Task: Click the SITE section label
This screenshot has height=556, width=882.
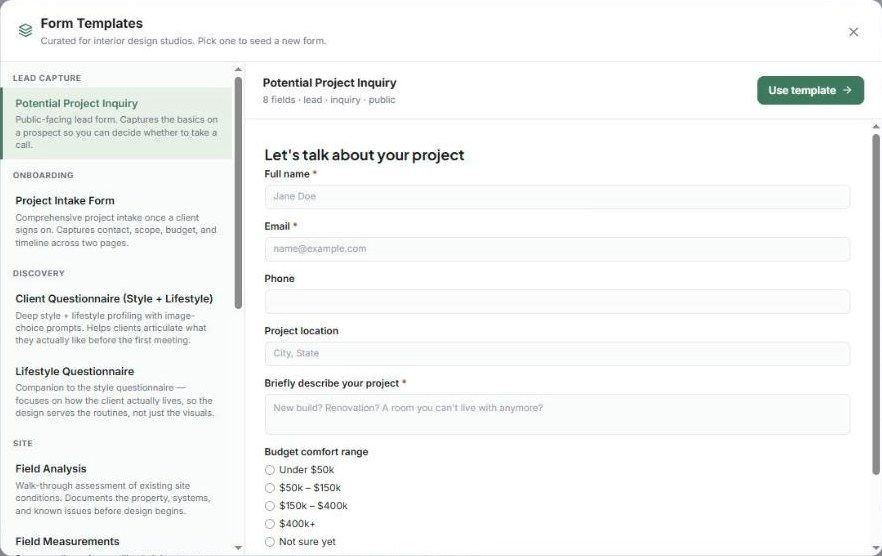Action: point(23,443)
